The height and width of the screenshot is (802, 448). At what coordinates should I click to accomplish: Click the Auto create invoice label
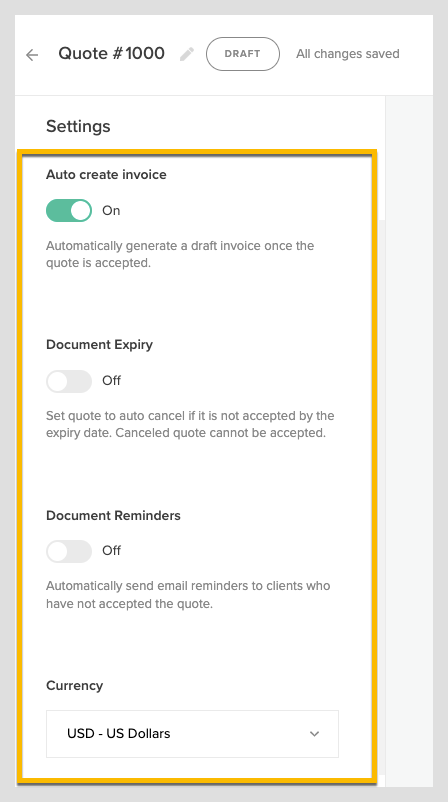106,174
